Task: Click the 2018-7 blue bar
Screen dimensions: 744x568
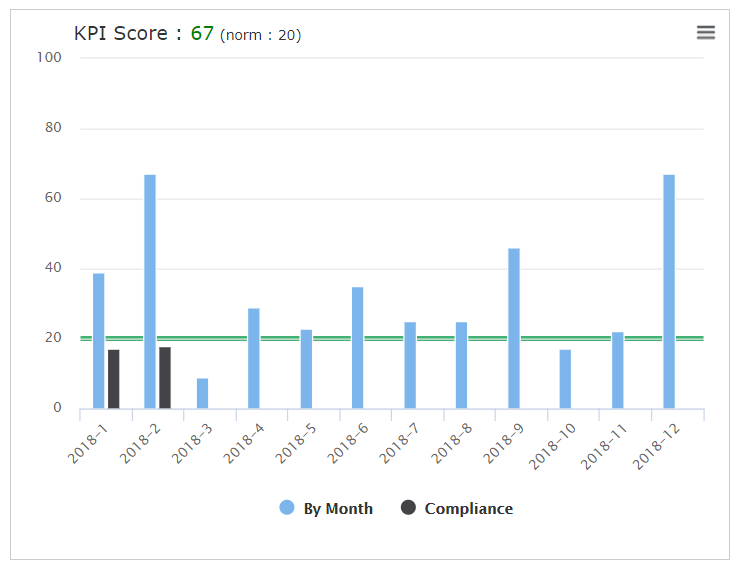Action: 410,365
